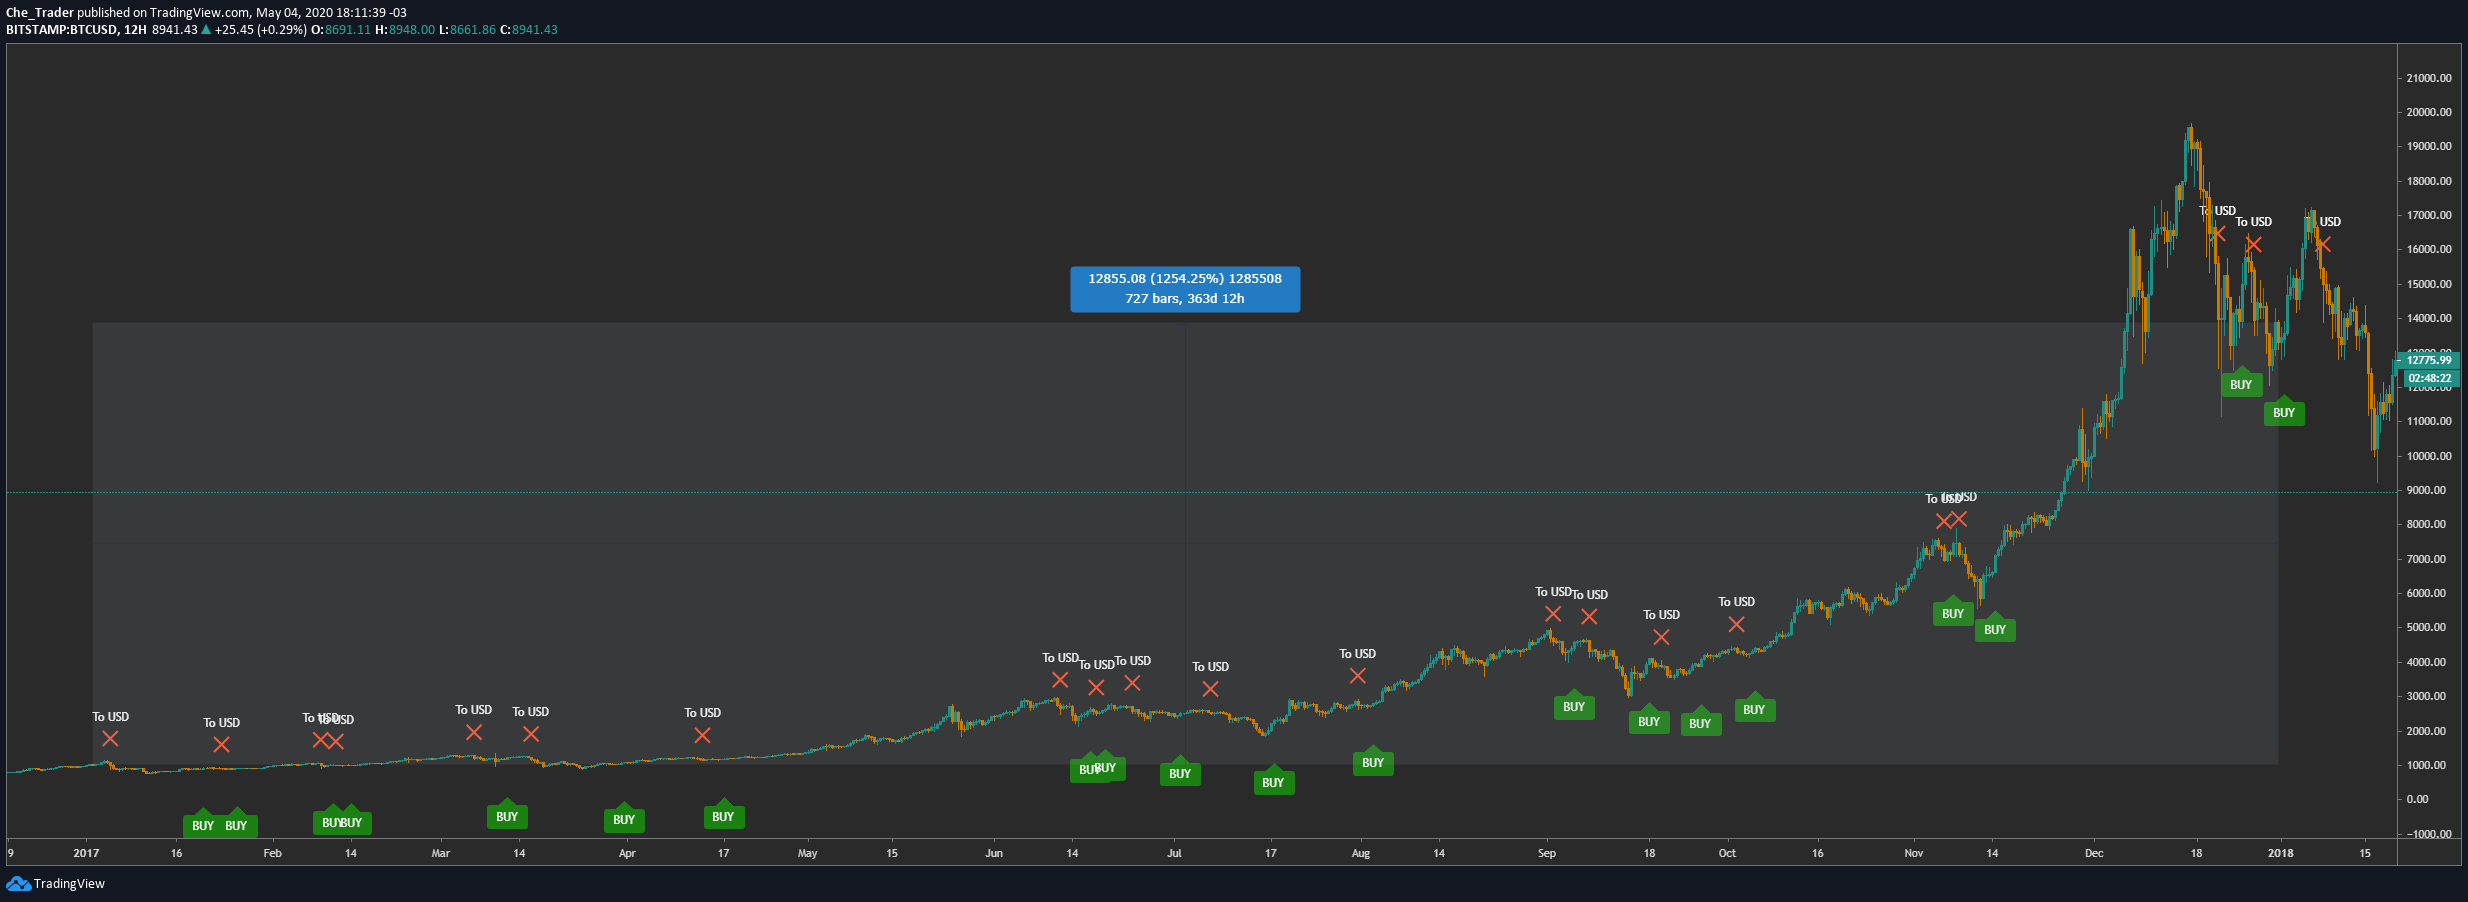
Task: Click the open value O:8691.11
Action: [x=341, y=30]
